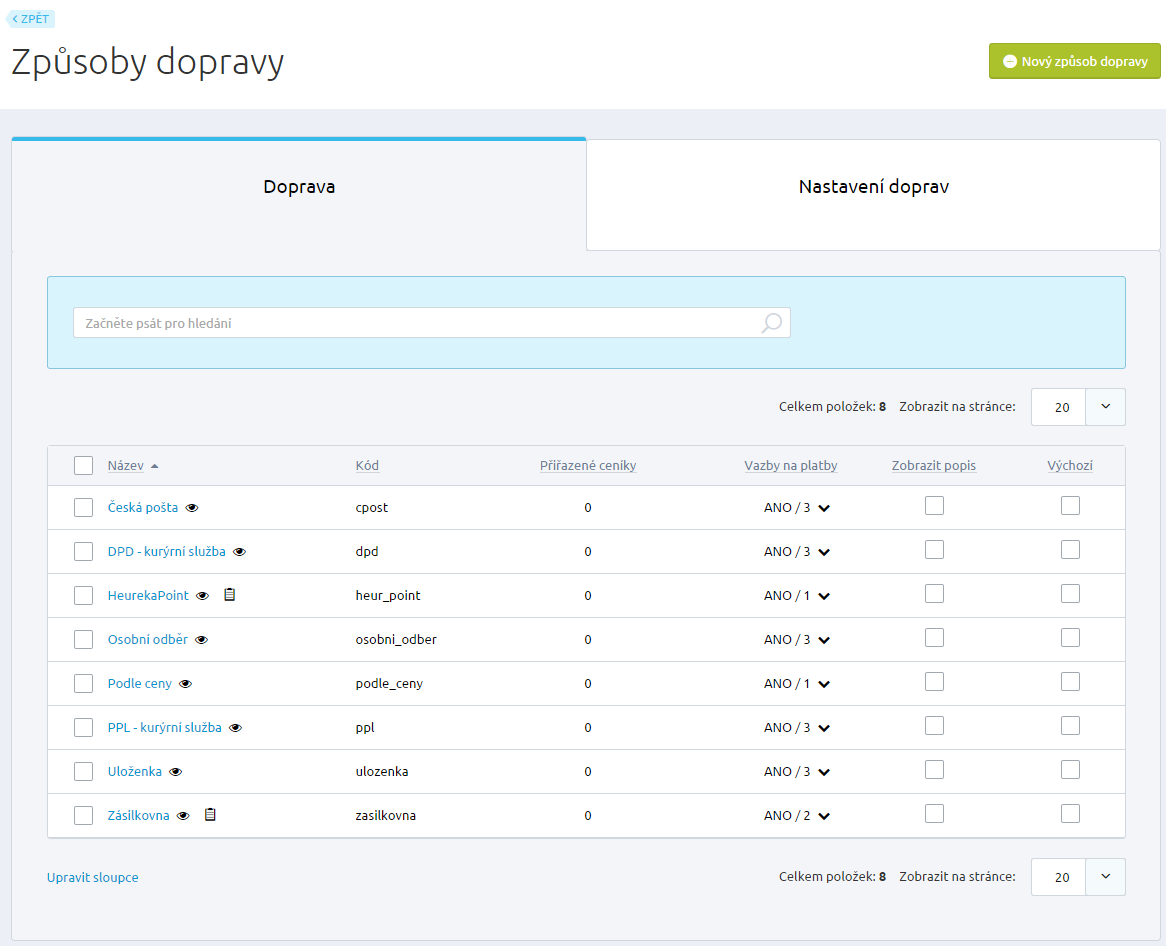Expand ANO / 3 payments for Uloženka
The image size is (1166, 946).
coord(824,772)
